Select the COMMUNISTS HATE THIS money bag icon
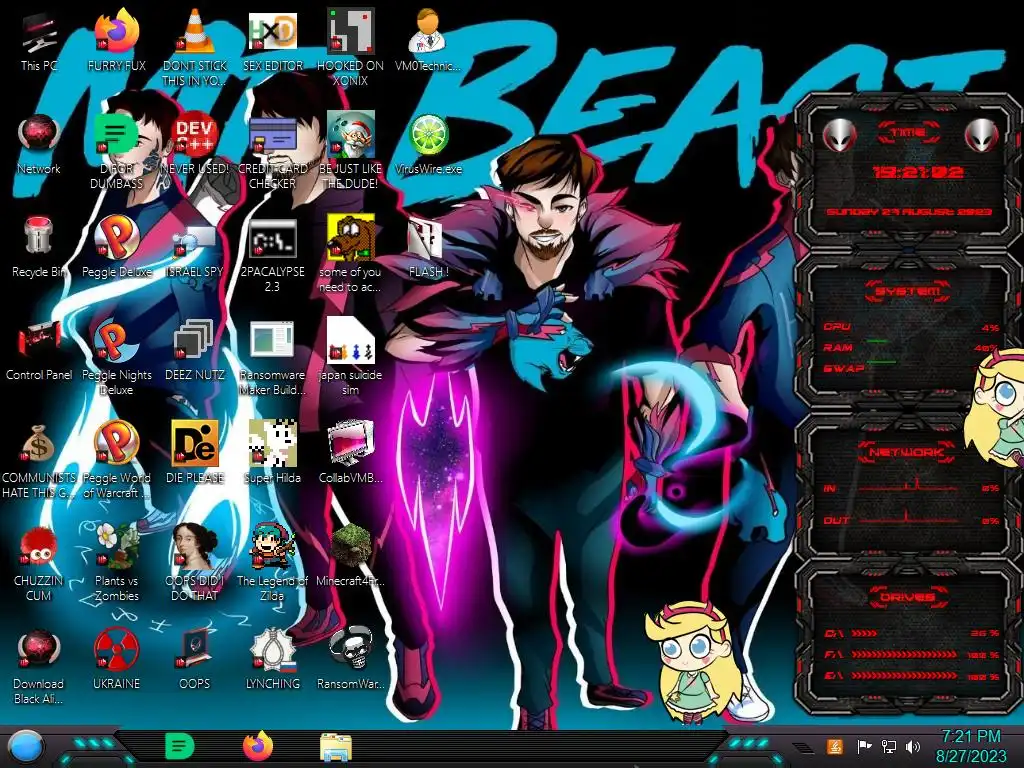The image size is (1024, 768). click(39, 461)
